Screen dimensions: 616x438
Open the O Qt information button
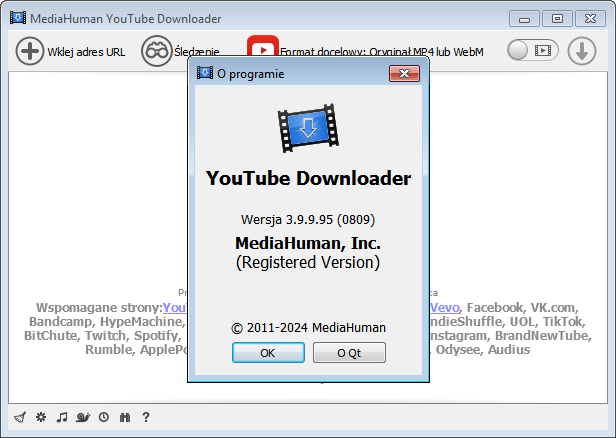pos(349,353)
